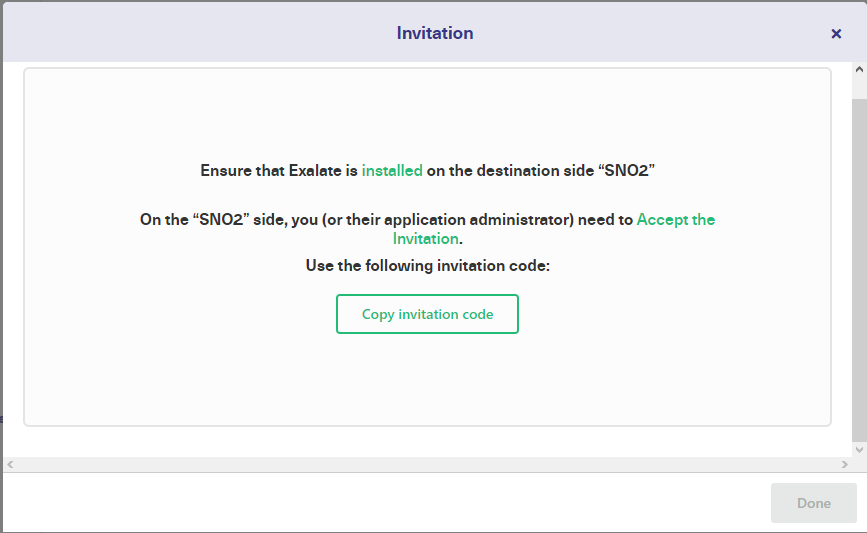Click the "Use the following invitation code:" text

click(427, 265)
